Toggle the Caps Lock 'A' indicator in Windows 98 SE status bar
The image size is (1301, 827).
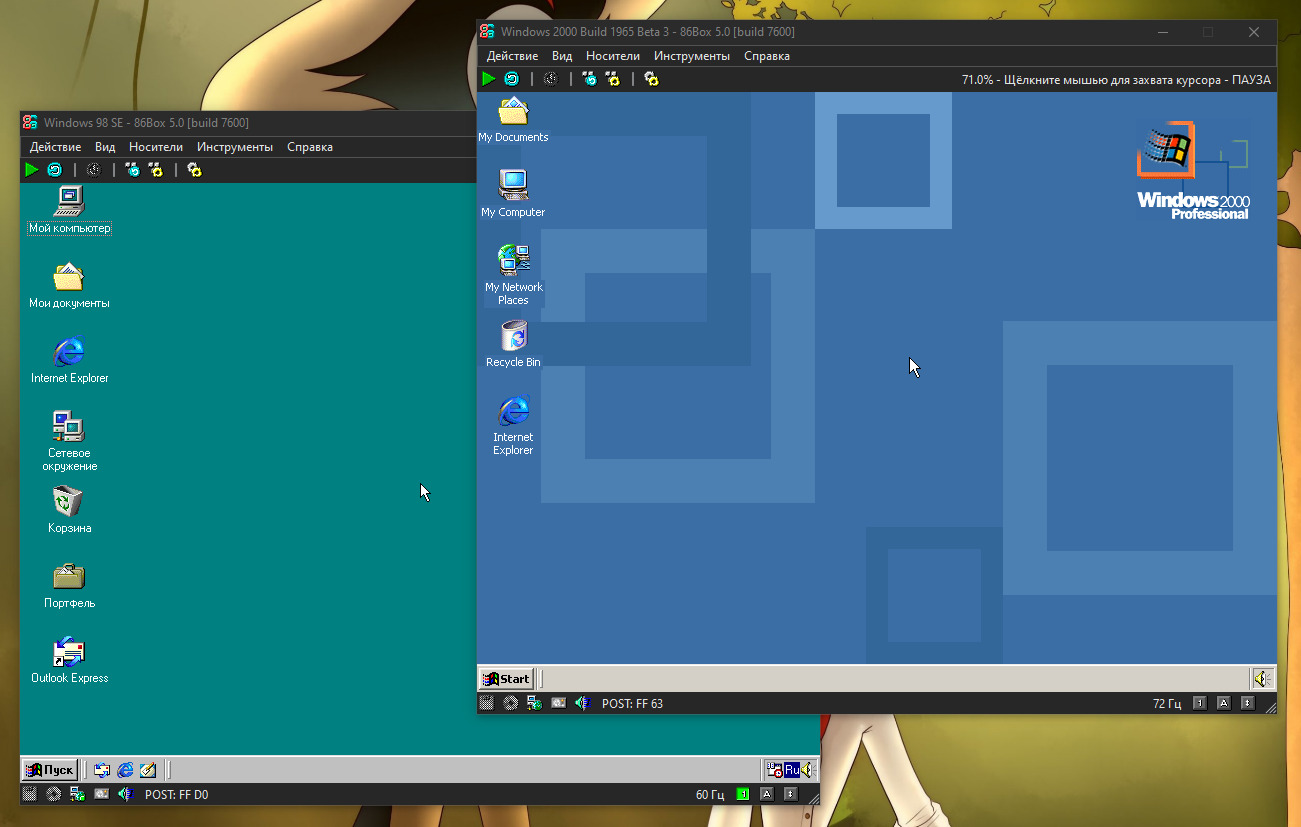coord(766,794)
